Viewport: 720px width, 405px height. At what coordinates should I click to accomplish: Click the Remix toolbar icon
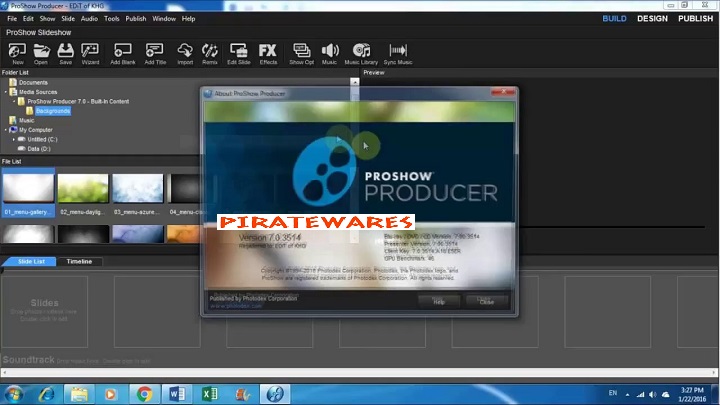[x=210, y=54]
